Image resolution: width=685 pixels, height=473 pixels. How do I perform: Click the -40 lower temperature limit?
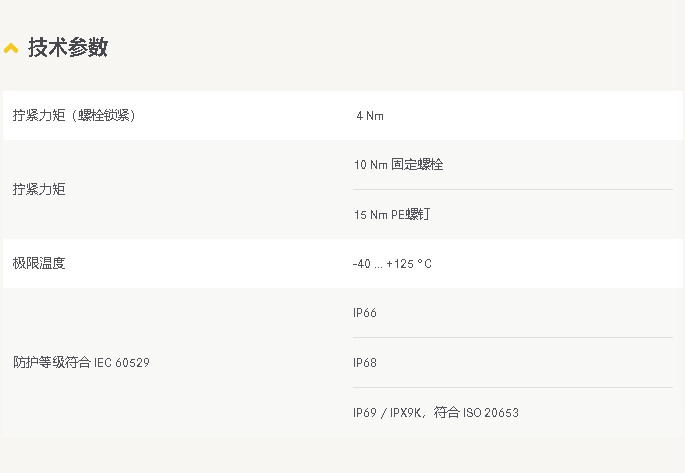tap(361, 264)
